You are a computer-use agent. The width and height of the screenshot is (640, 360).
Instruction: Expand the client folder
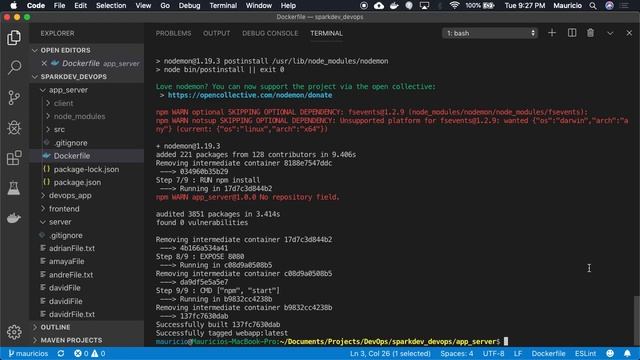pos(63,103)
